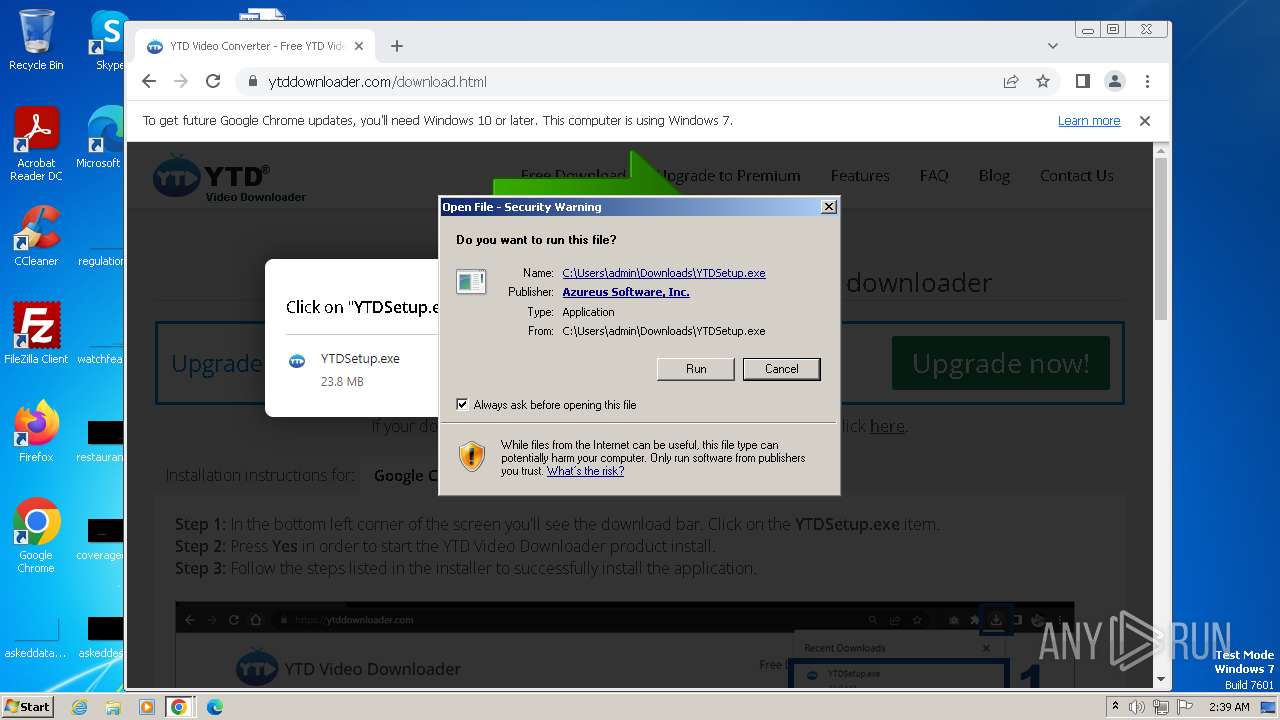Open Upgrade to Premium menu item
Image resolution: width=1280 pixels, height=720 pixels.
[730, 176]
